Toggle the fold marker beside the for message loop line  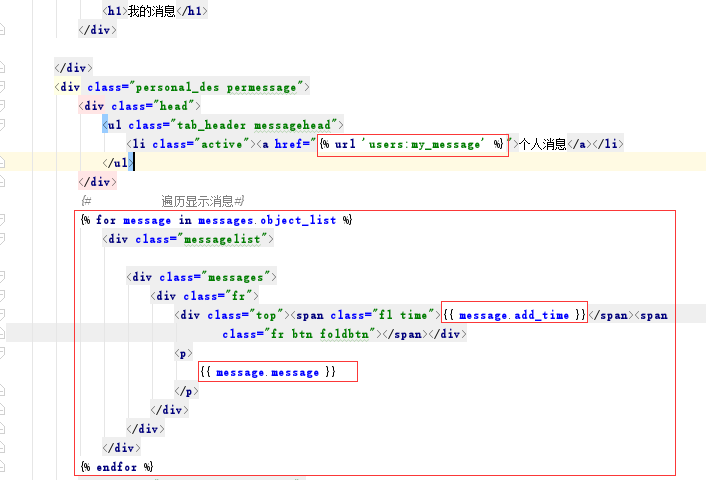2,220
